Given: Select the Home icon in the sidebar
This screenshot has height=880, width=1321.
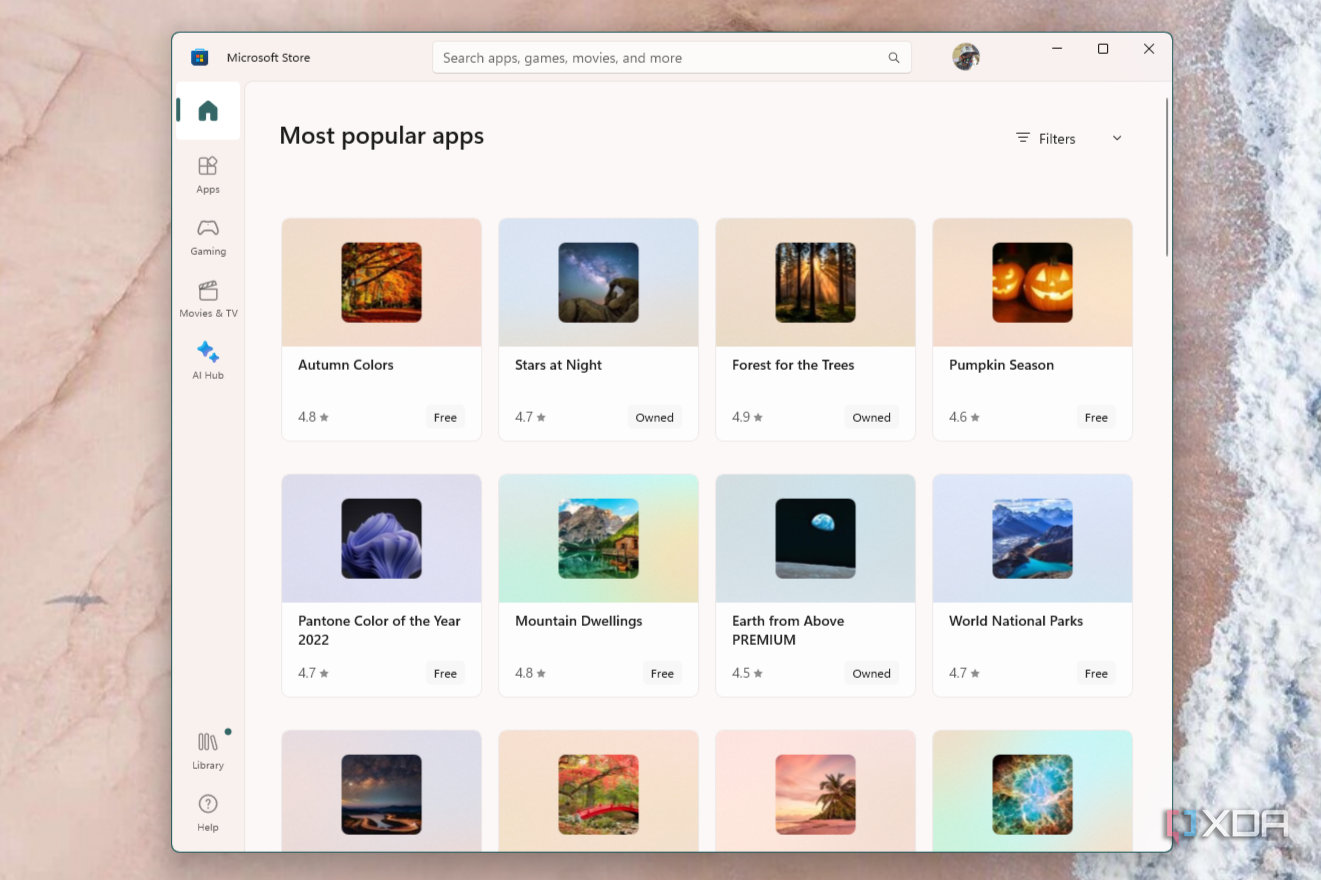Looking at the screenshot, I should click(x=207, y=110).
